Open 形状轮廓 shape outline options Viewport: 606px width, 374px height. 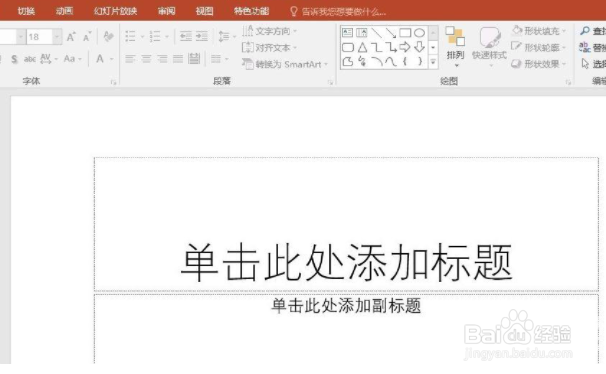pos(539,48)
